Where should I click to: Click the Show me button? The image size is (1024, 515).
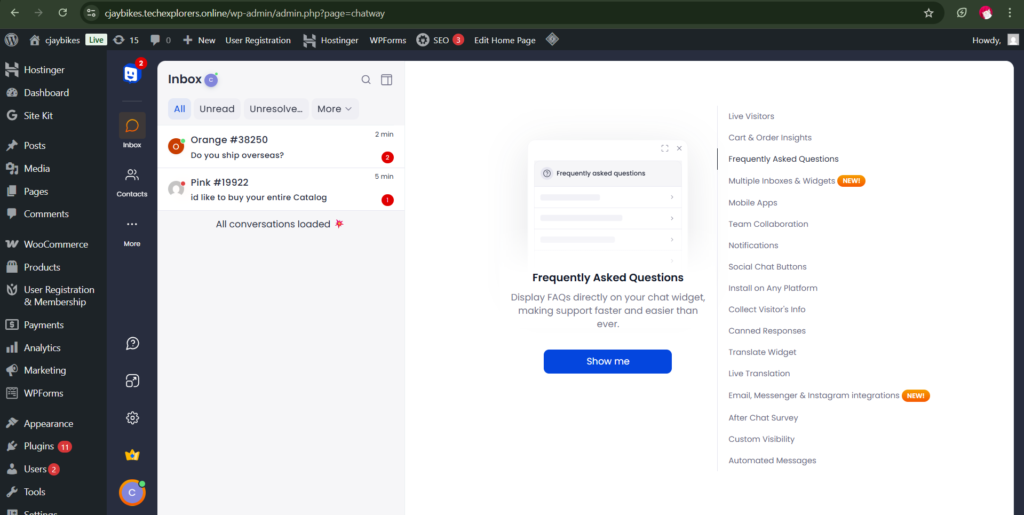pos(607,361)
